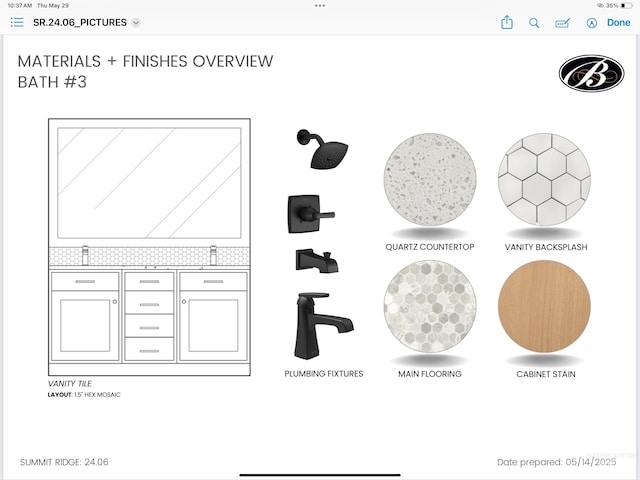
Task: Tap the Date prepared: 05/14/2025 text
Action: coord(557,462)
